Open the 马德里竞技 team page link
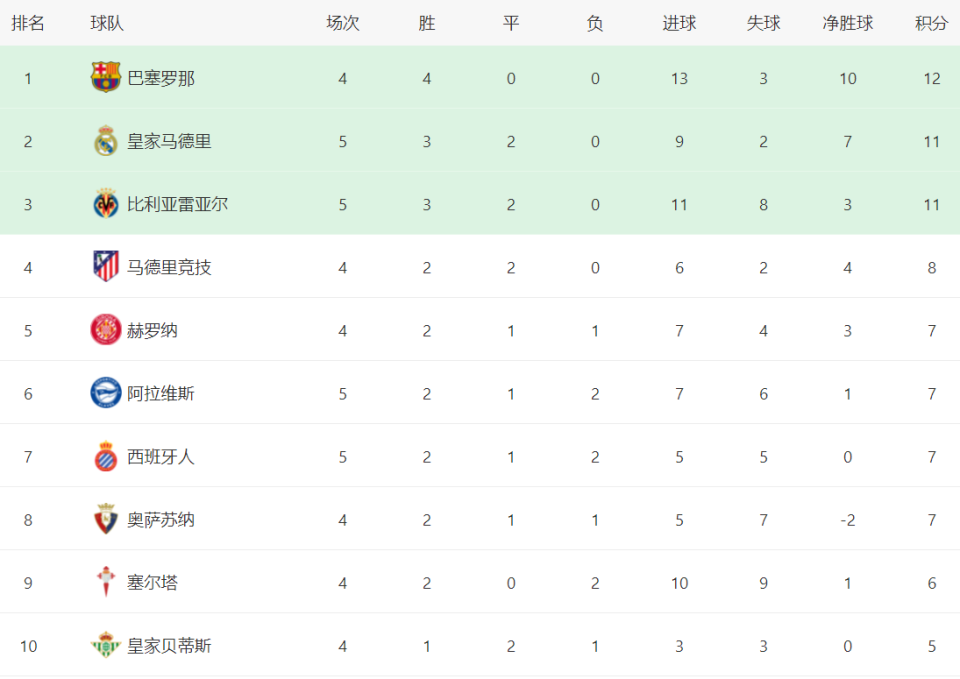960x679 pixels. coord(170,268)
